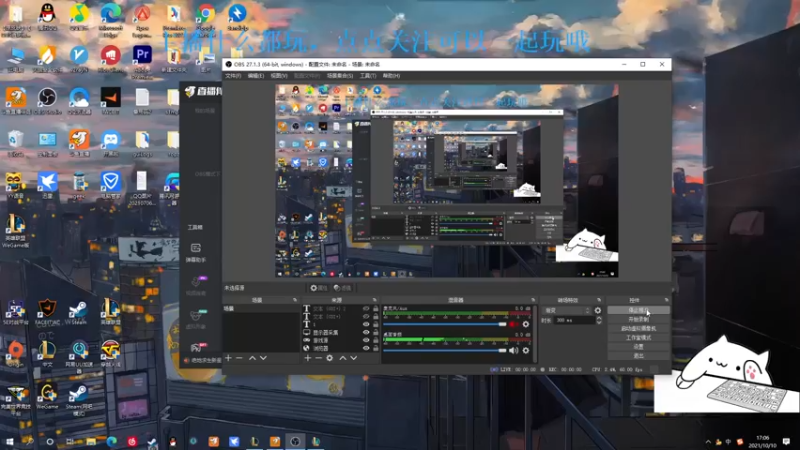Toggle visibility of 文本 (GDI+) 2 source

366,309
